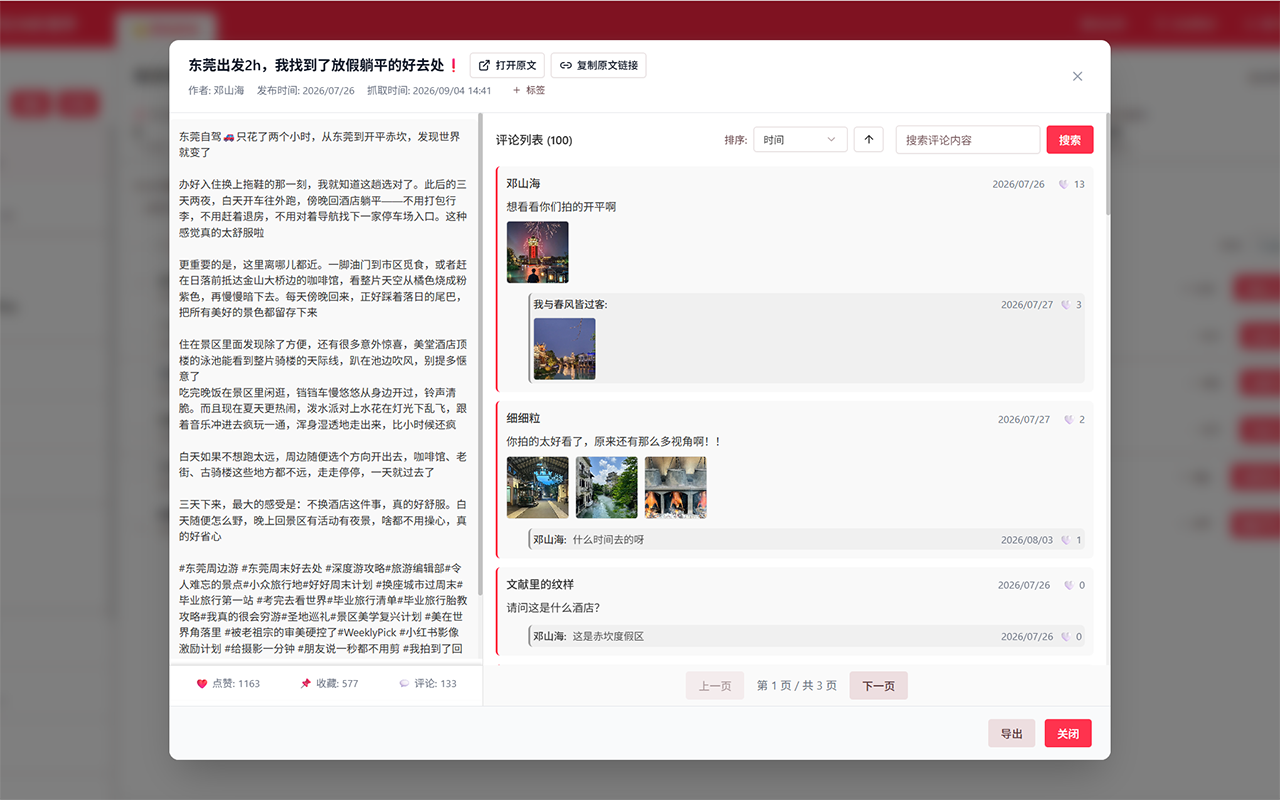1280x800 pixels.
Task: Click heart on 什么时间去的呀 reply
Action: tap(1065, 540)
